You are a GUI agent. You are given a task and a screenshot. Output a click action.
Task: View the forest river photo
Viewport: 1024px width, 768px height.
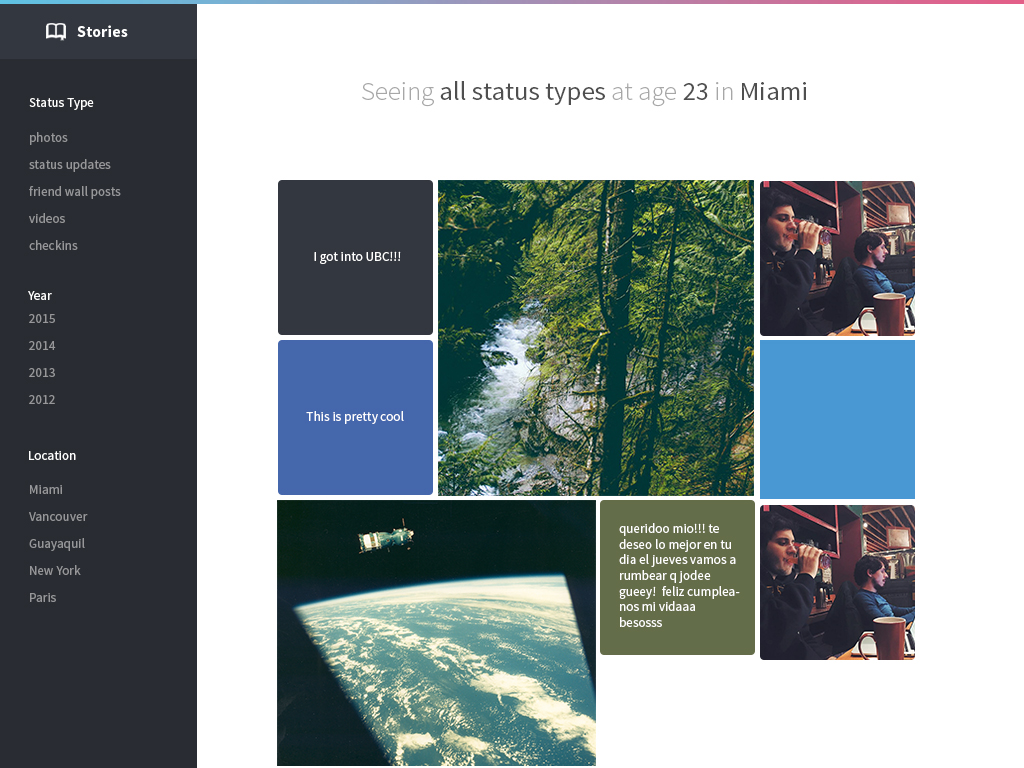(x=596, y=338)
